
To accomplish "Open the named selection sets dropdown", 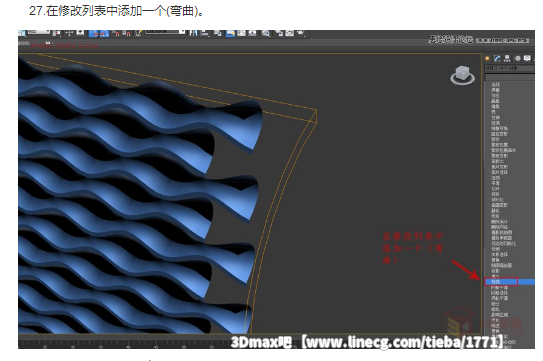I will pos(165,32).
